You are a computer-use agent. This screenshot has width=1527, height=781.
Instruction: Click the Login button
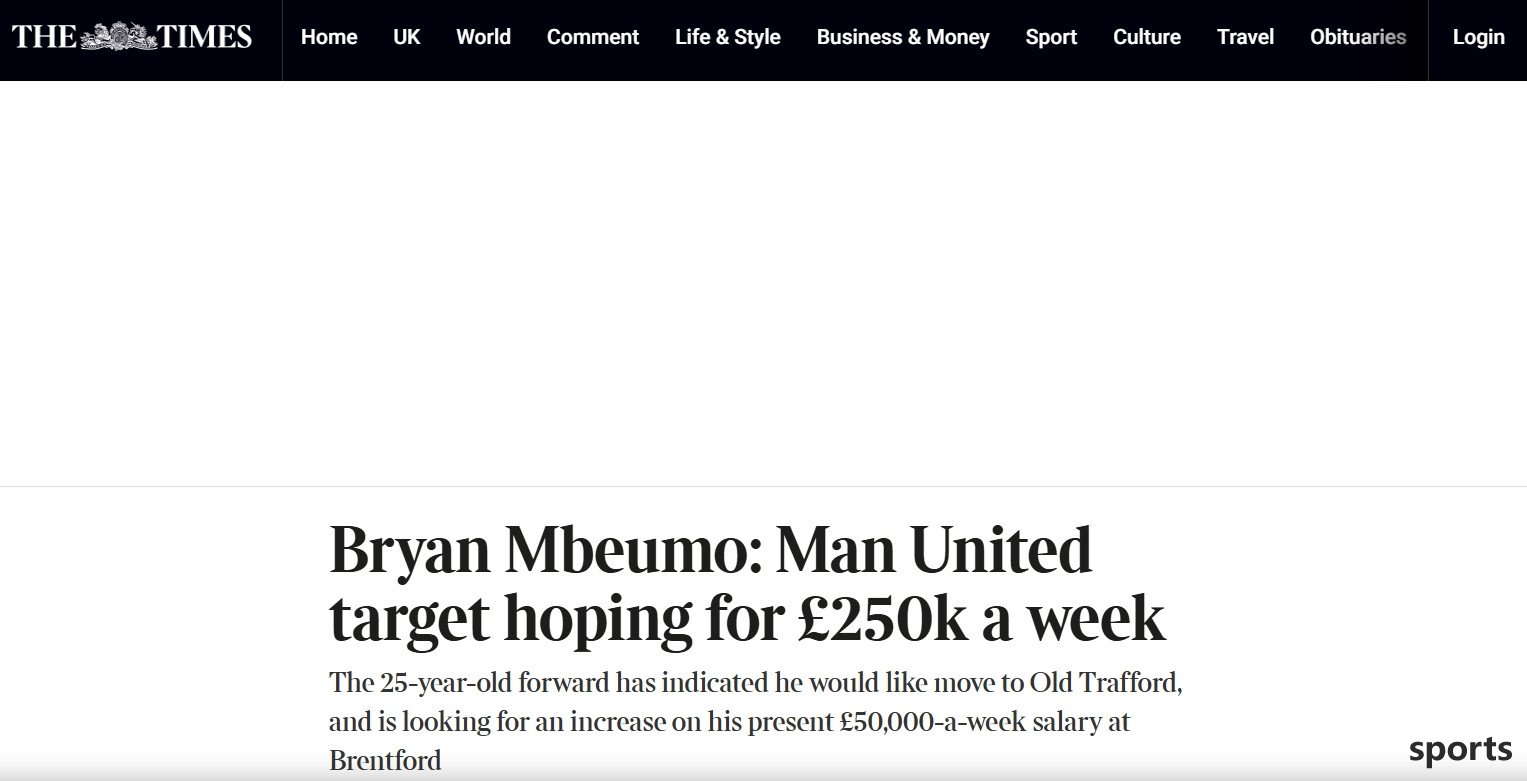pos(1478,37)
